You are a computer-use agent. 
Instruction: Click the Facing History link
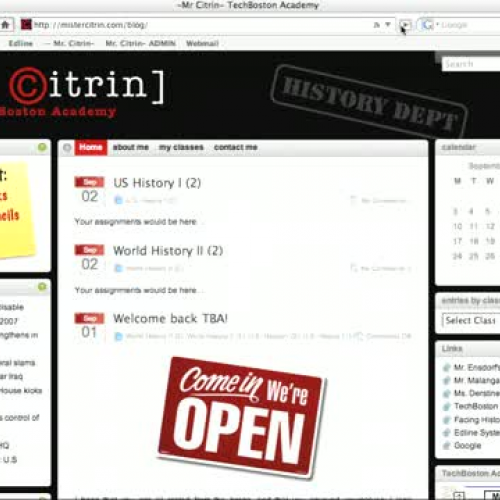(x=477, y=420)
